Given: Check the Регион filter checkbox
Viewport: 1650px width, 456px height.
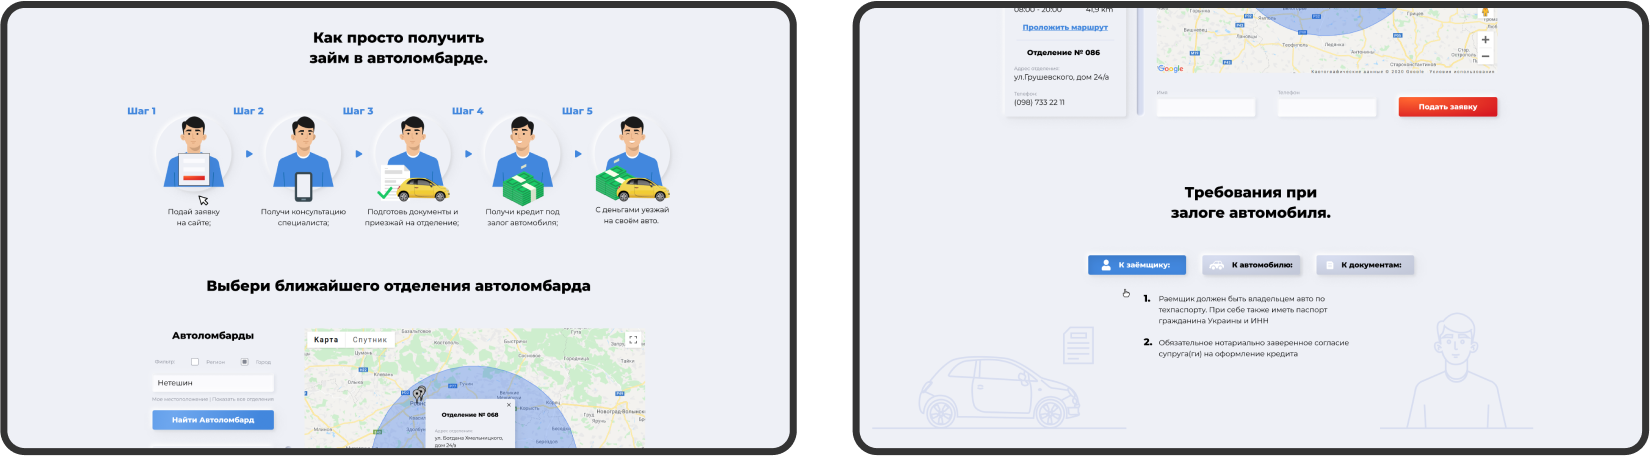Looking at the screenshot, I should (x=195, y=362).
